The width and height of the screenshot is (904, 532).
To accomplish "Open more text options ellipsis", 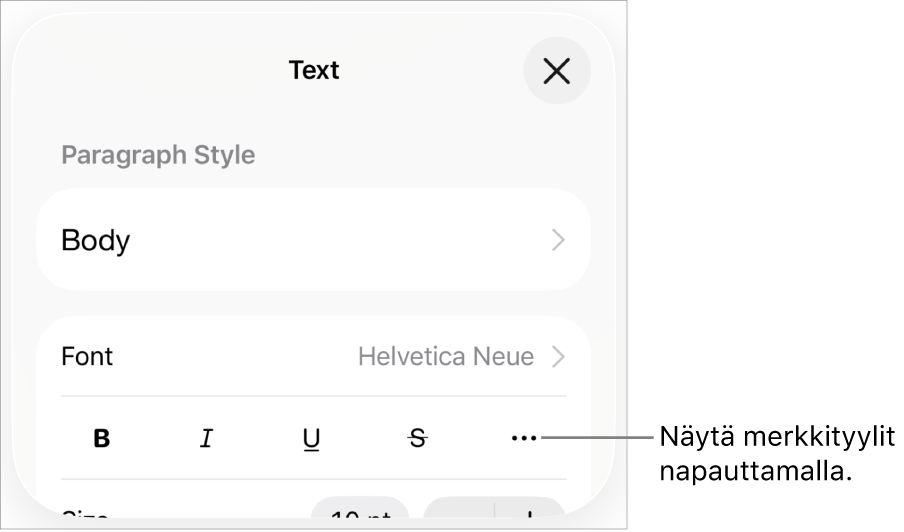I will [x=523, y=438].
